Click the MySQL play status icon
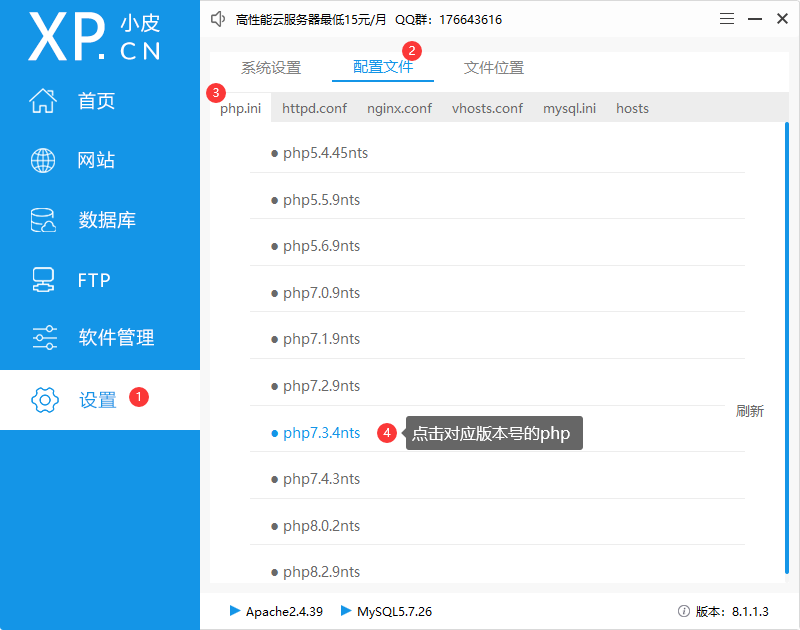The image size is (800, 630). click(x=346, y=611)
